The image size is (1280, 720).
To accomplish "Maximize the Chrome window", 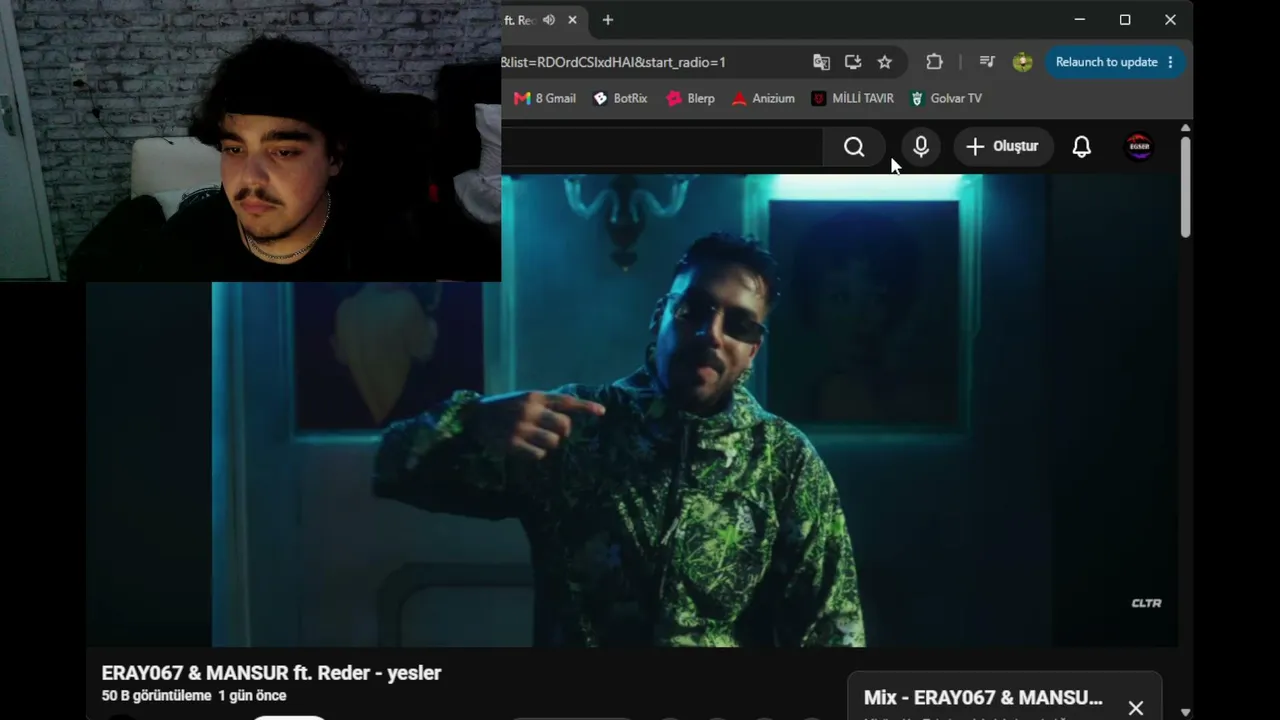I will [1125, 20].
